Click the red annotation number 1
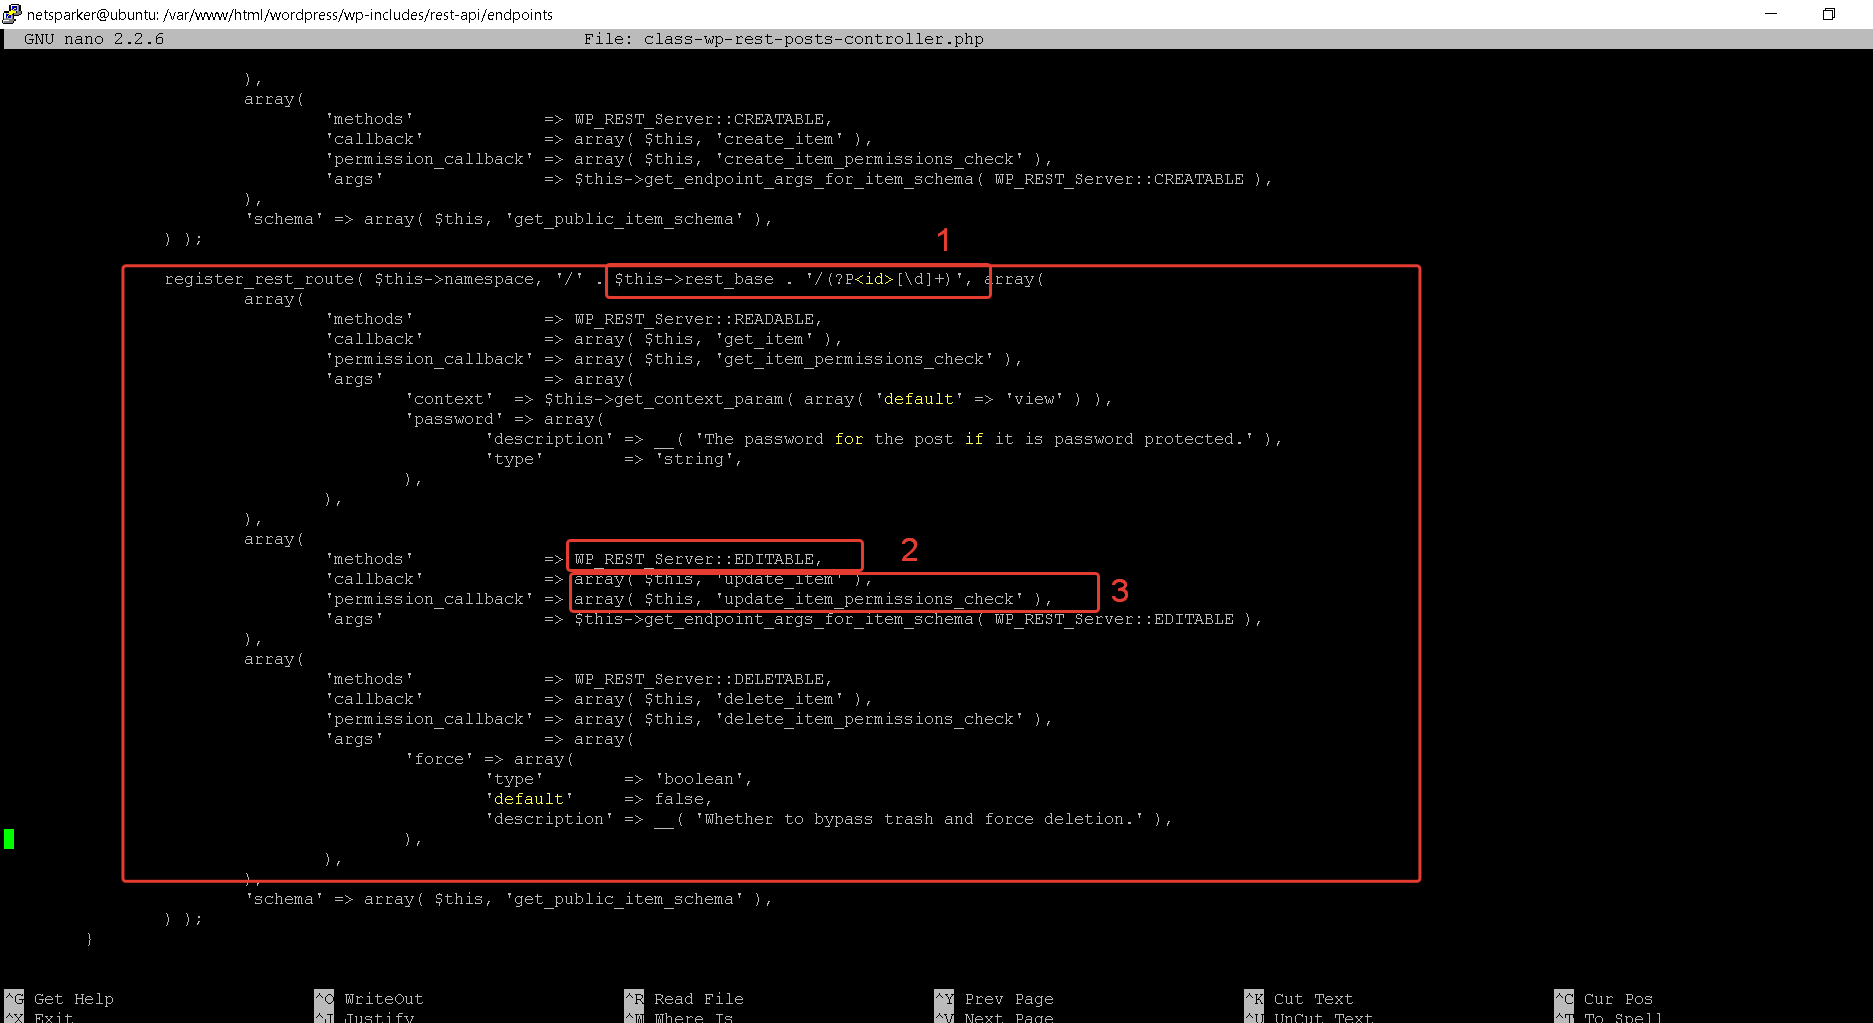Screen dimensions: 1873x1023 point(943,240)
